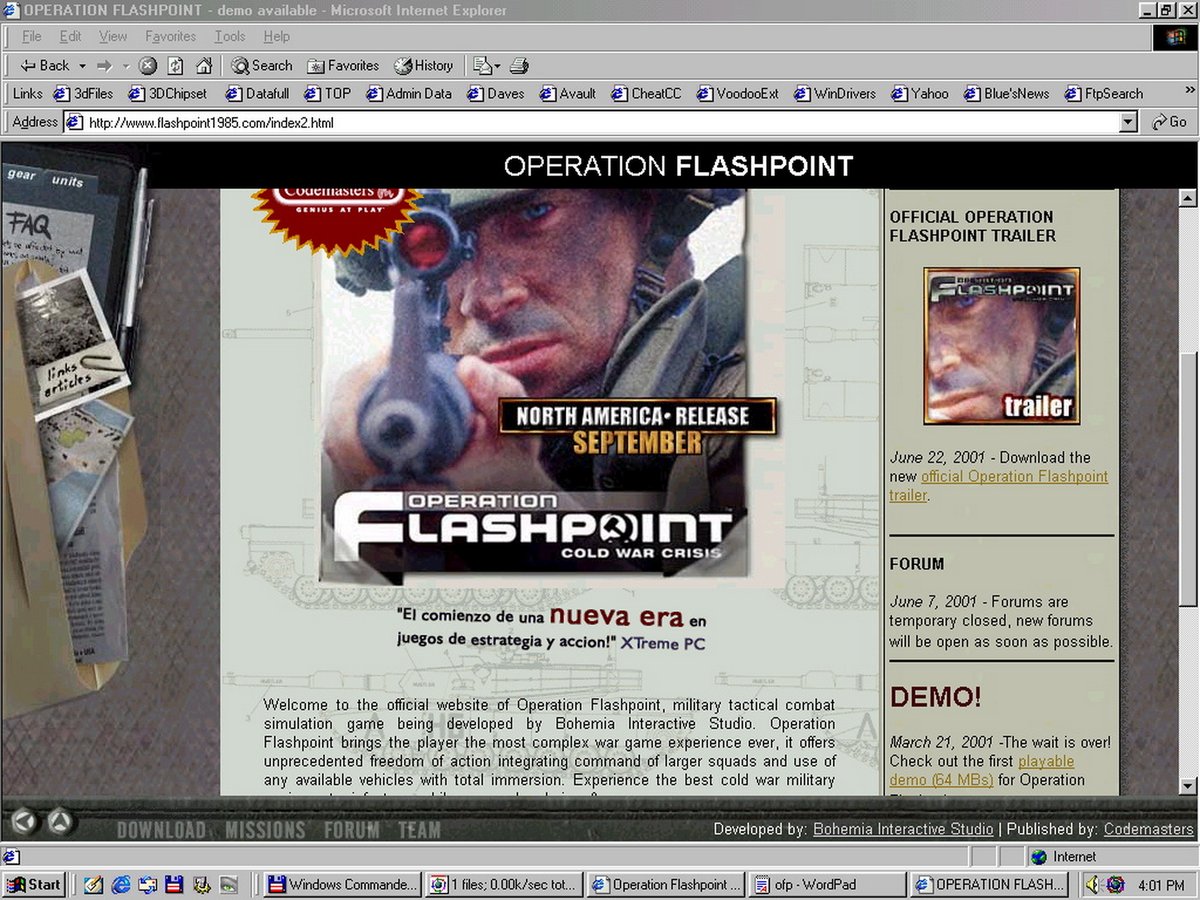Open the Yahoo links bar shortcut
Screen dimensions: 1200x900
[920, 94]
